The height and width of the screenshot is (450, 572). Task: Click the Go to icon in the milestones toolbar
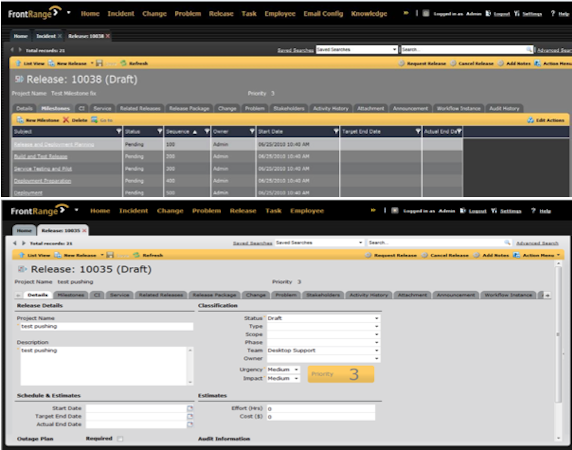click(94, 120)
